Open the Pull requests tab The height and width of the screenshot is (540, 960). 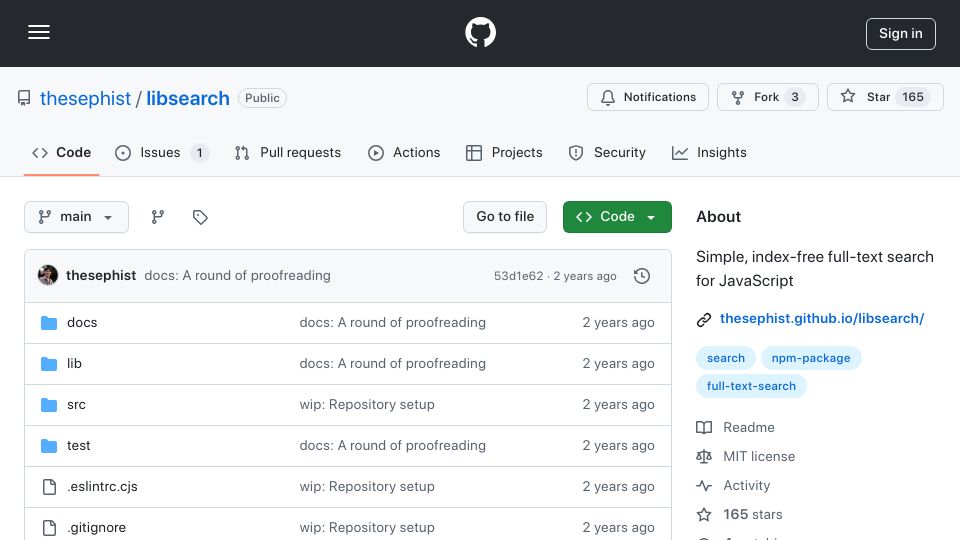[x=288, y=152]
